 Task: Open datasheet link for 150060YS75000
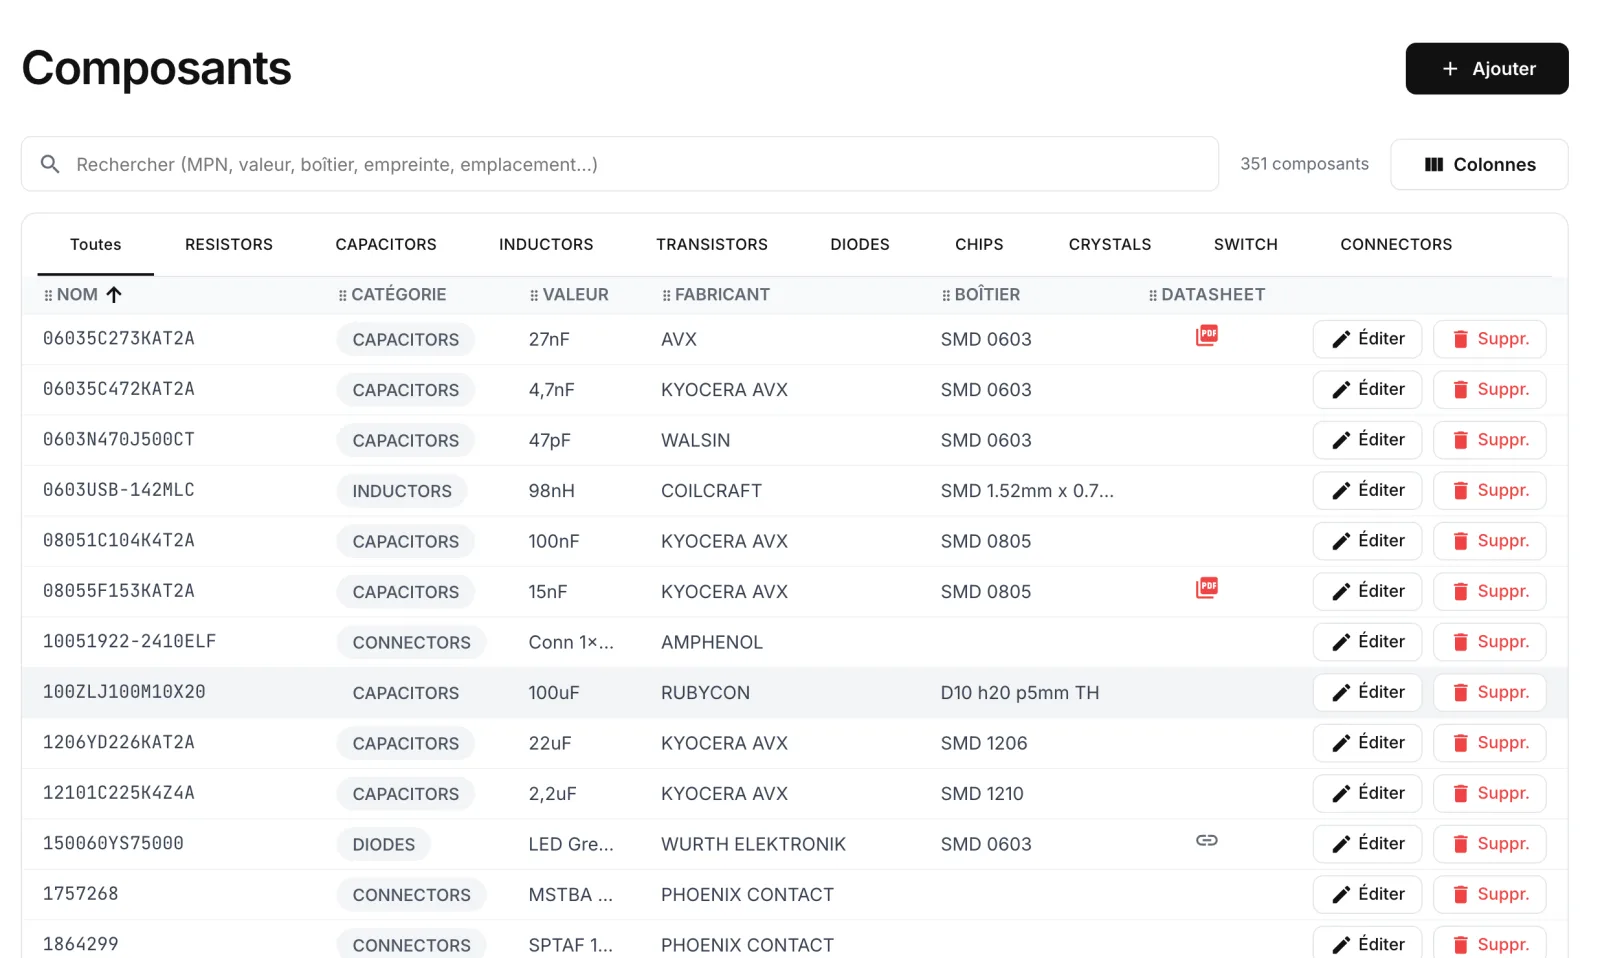coord(1207,840)
